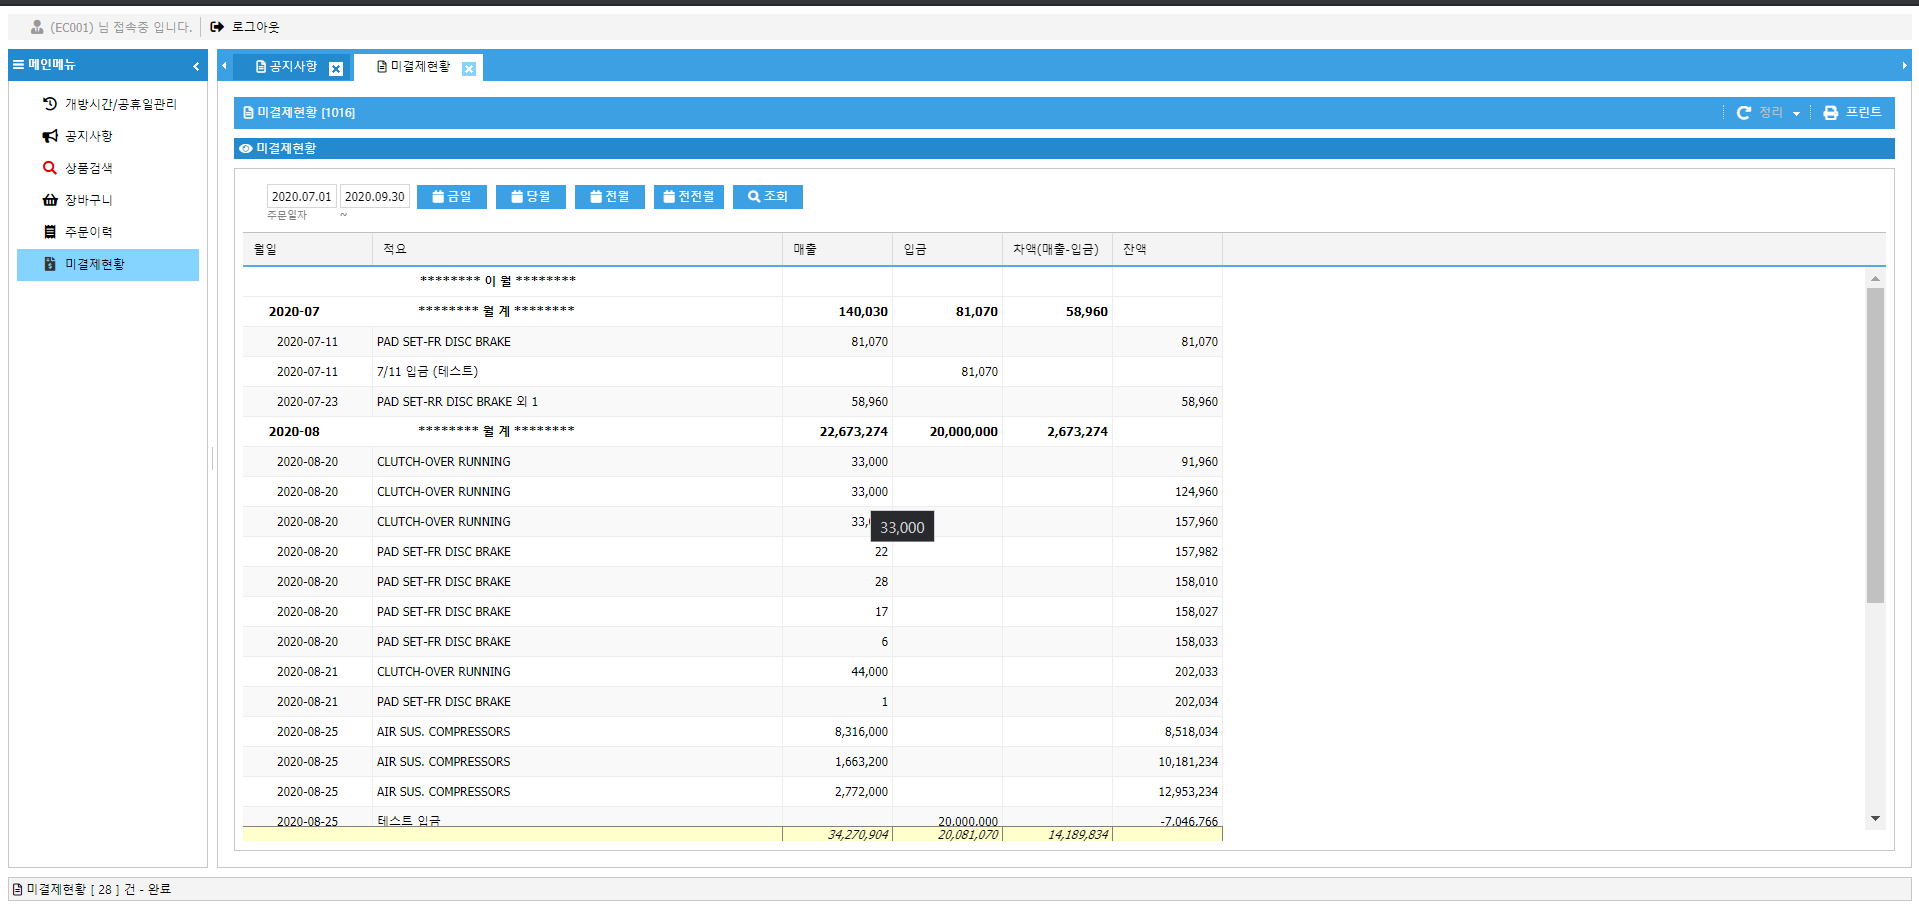Select the 2020-08 monthly total row
Screen dimensions: 1919x906
[732, 432]
